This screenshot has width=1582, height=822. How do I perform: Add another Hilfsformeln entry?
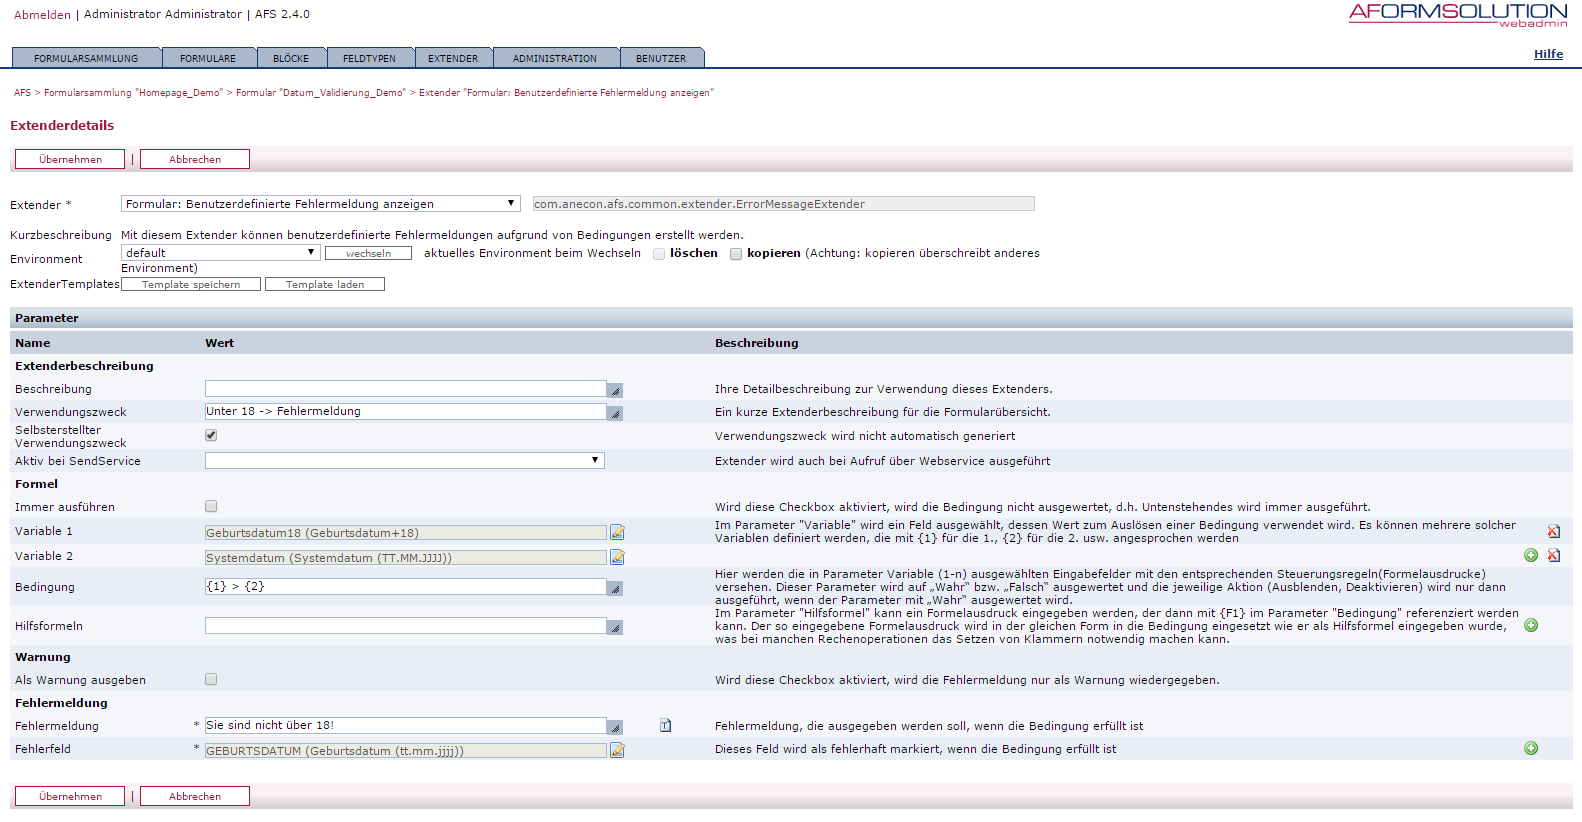click(1531, 625)
